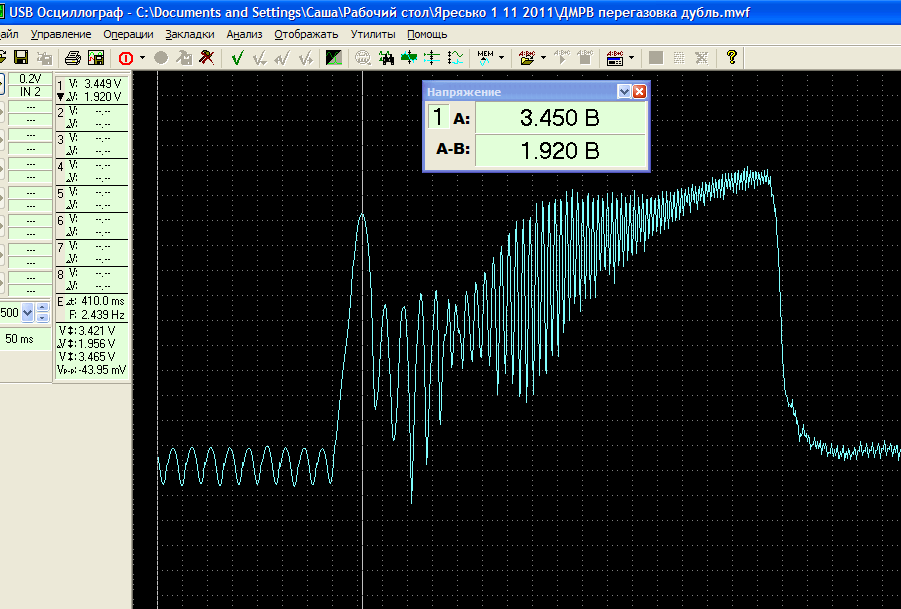Click the green sine waveform icon
901x609 pixels.
coord(455,57)
